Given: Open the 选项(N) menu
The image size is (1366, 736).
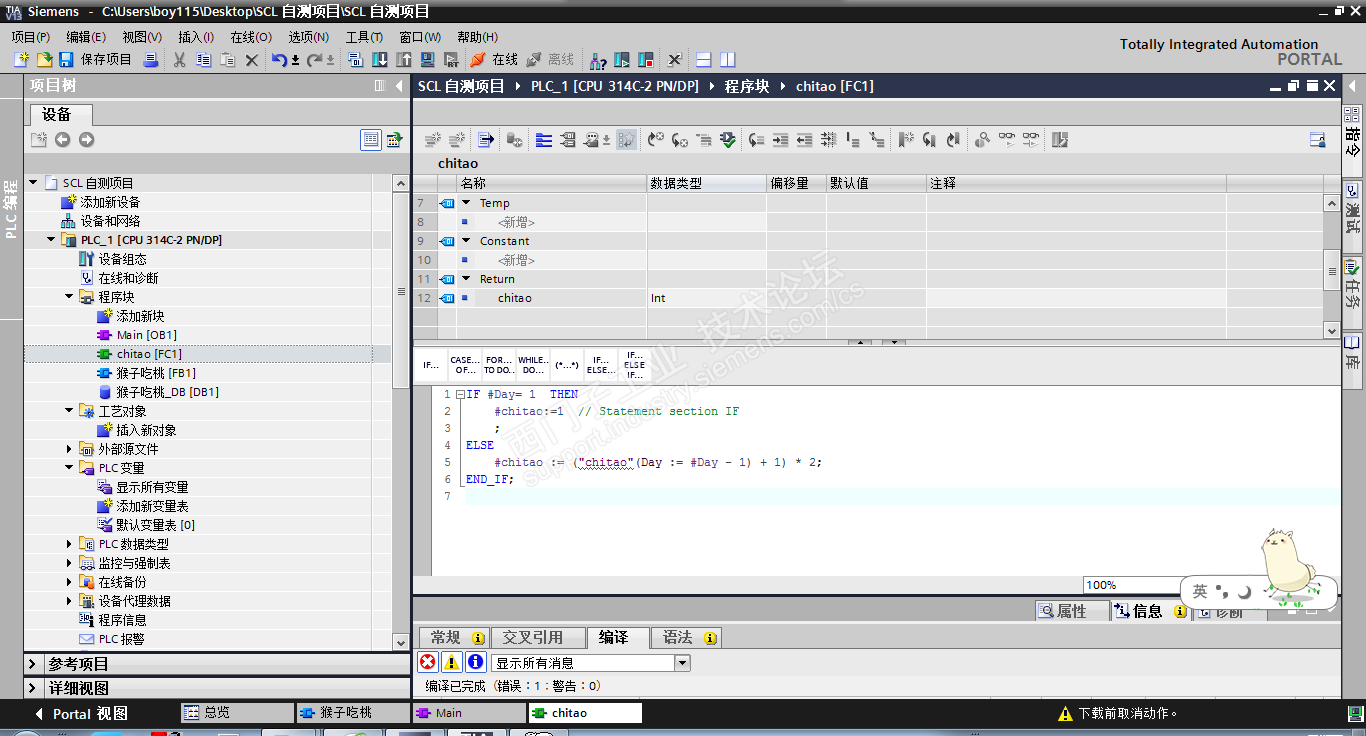Looking at the screenshot, I should click(x=308, y=37).
